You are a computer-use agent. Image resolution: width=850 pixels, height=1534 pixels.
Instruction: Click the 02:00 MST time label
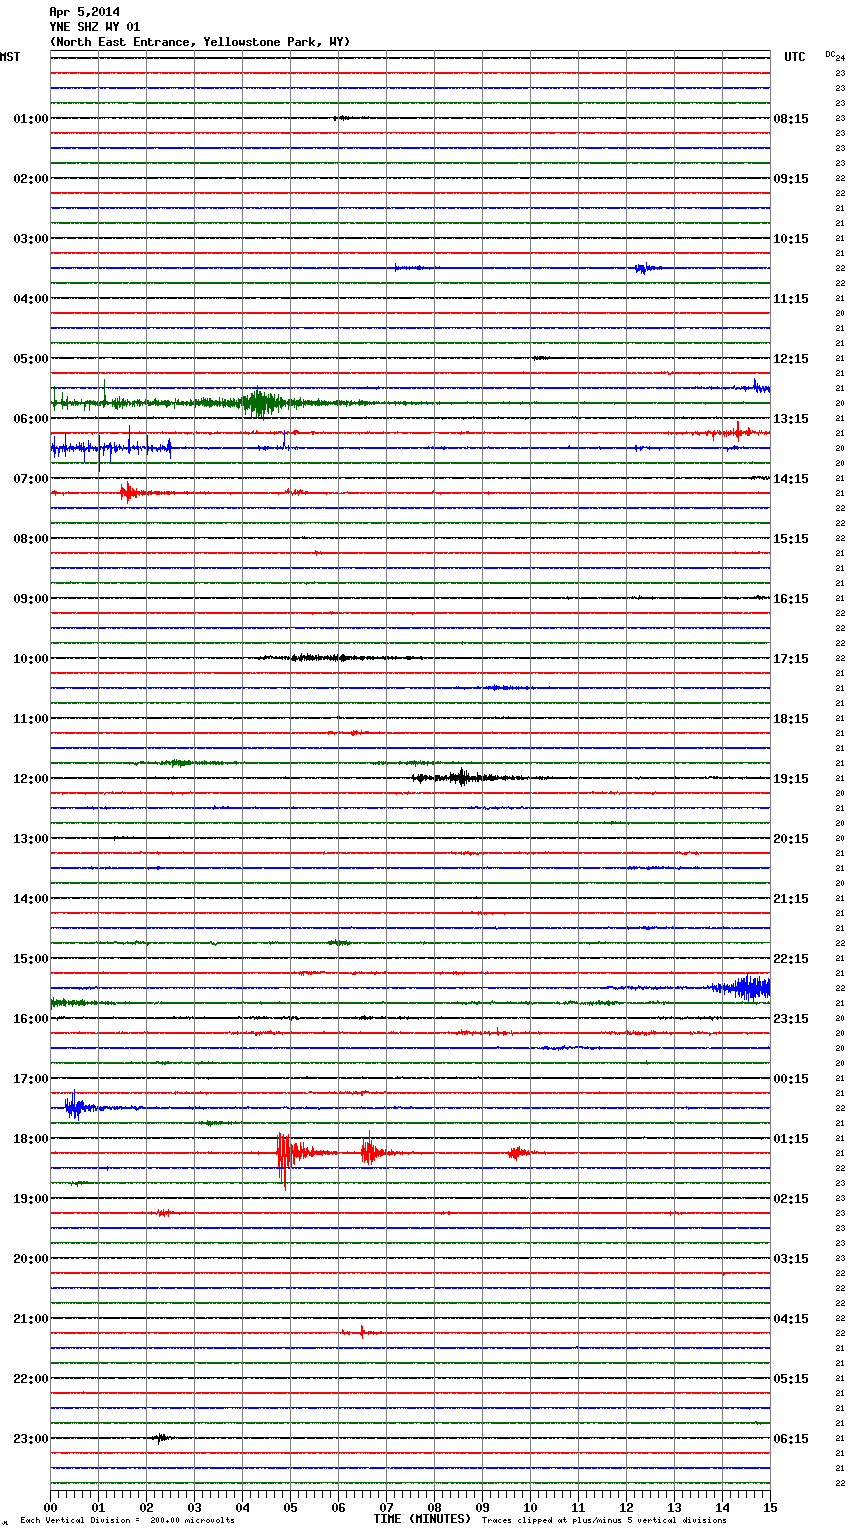coord(31,179)
